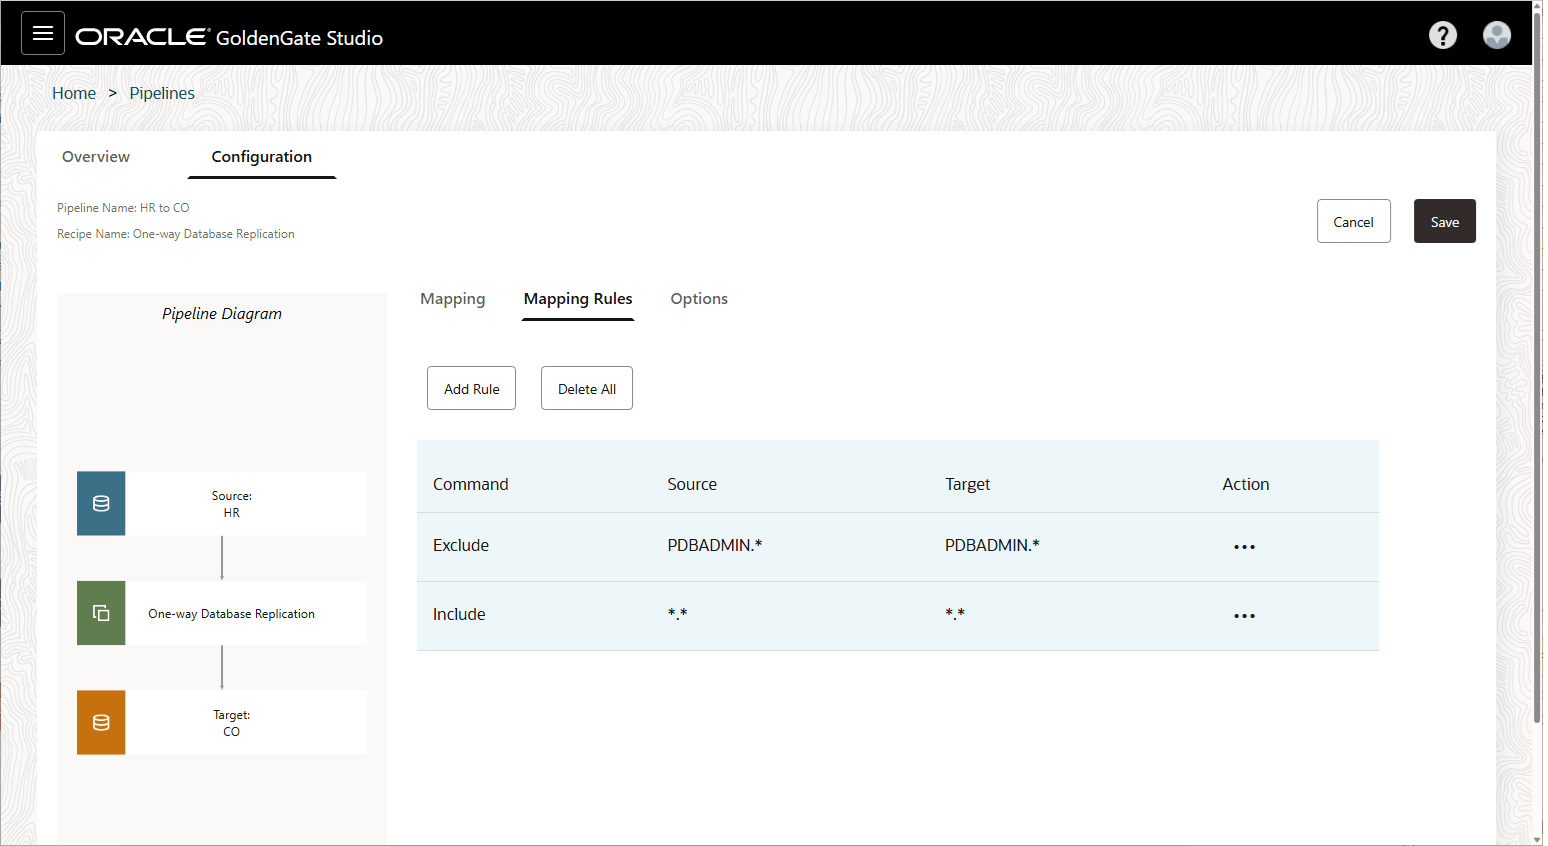Select the blue Source HR database icon
Viewport: 1548px width, 846px height.
101,504
